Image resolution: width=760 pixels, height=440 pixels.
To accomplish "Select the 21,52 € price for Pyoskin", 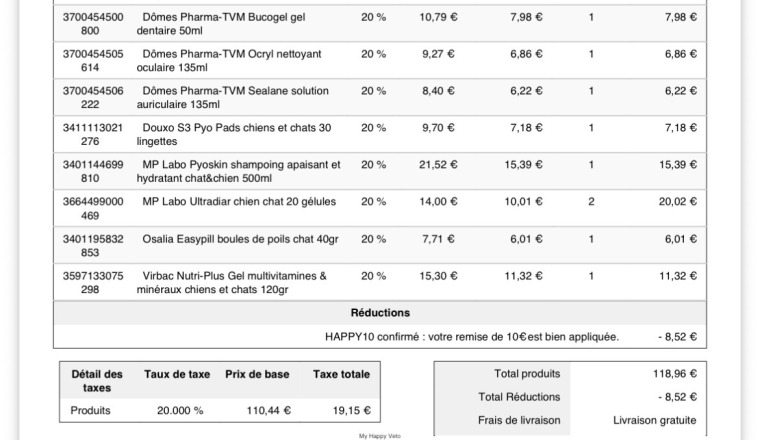I will [438, 165].
